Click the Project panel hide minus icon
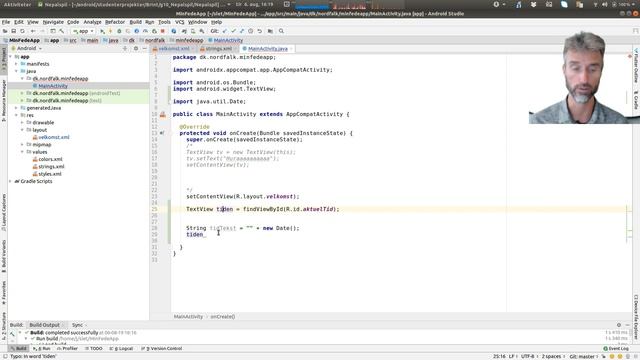 click(144, 49)
